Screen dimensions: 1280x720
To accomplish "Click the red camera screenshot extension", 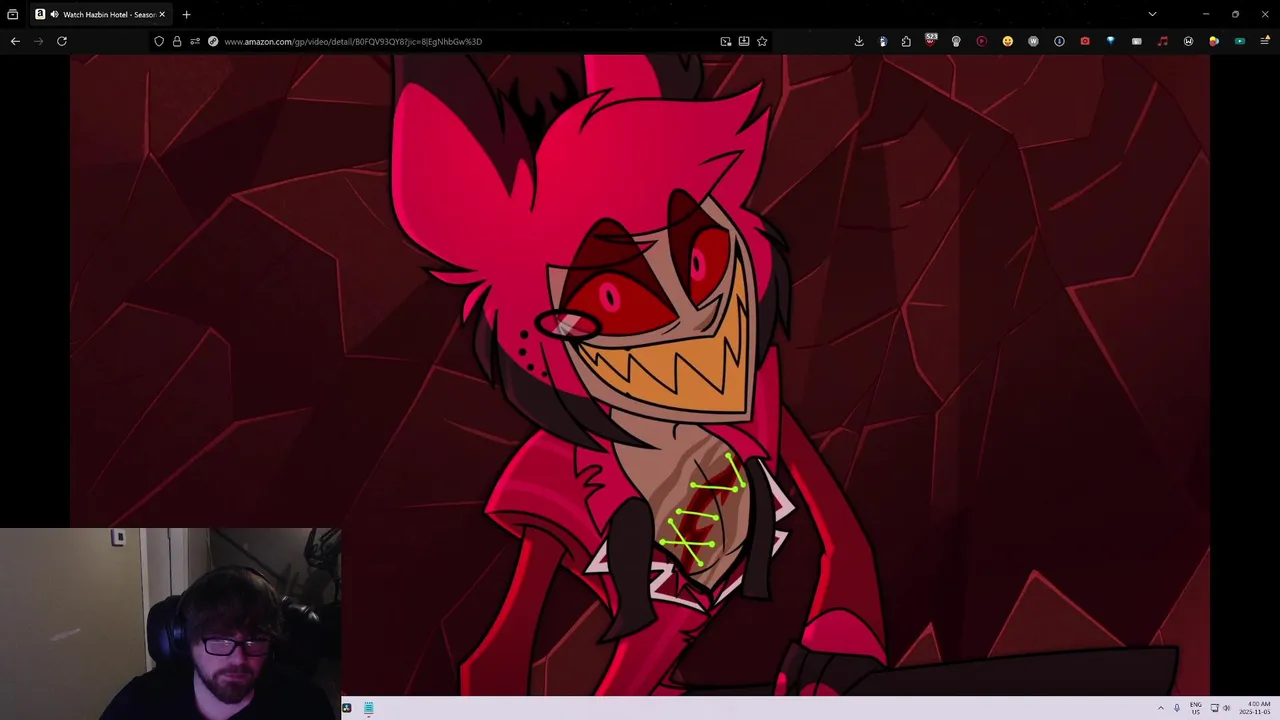I will [1085, 41].
